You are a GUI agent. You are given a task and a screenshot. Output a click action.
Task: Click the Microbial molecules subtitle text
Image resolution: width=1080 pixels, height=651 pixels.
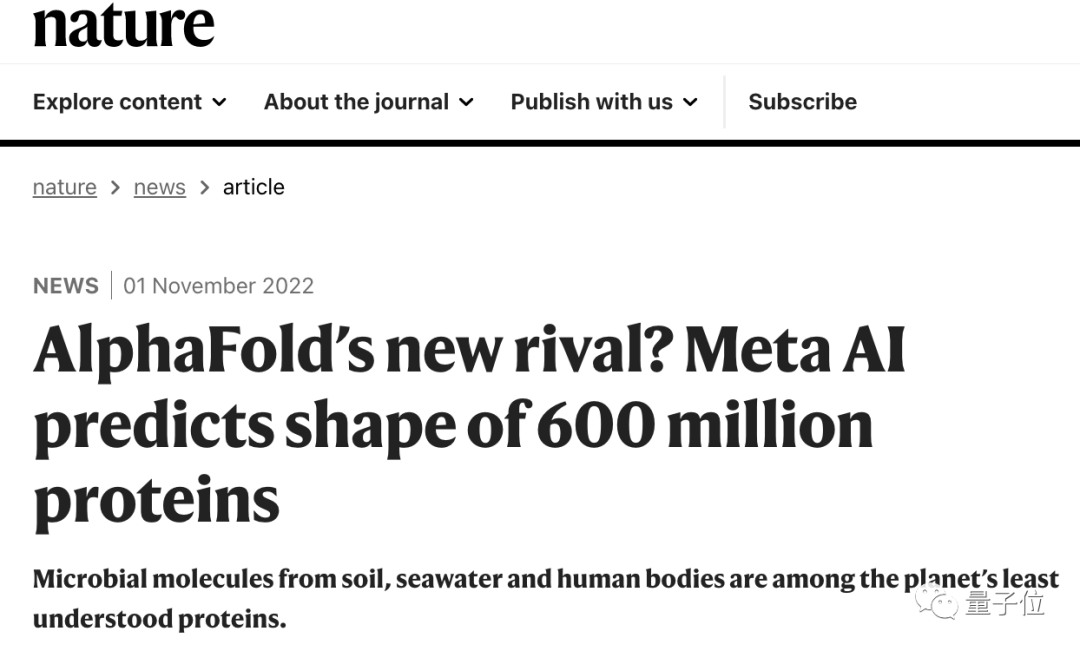545,598
